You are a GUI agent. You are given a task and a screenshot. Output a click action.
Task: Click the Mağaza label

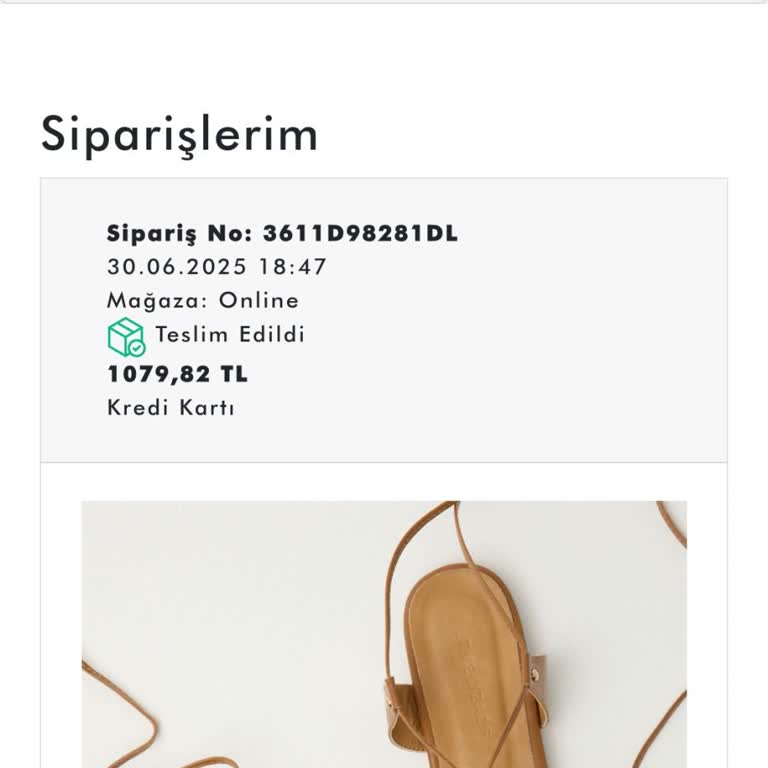point(158,301)
